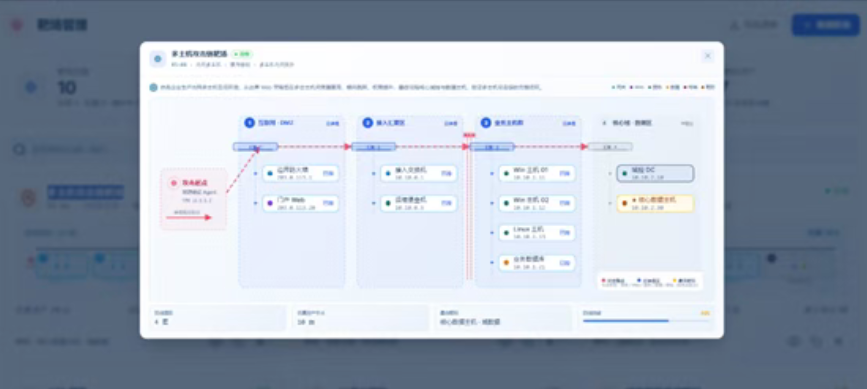Select the 业务数据库 node

(x=537, y=263)
